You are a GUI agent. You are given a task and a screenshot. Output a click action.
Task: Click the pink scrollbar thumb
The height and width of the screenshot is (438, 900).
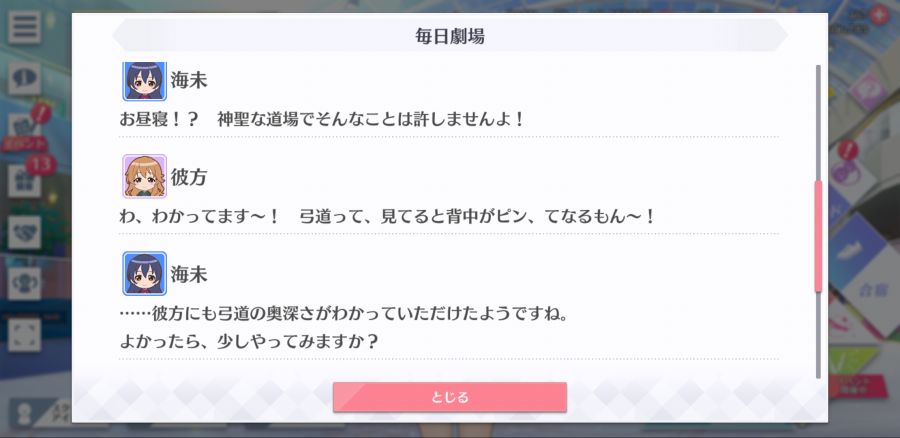pos(818,237)
